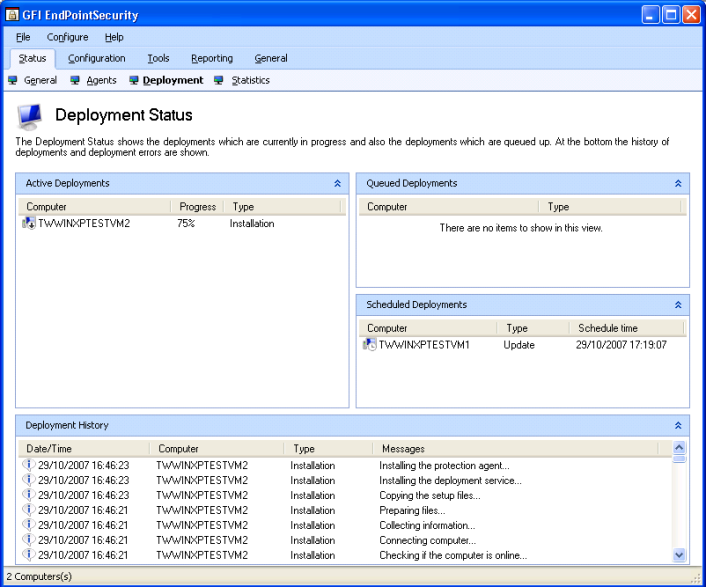This screenshot has width=706, height=587.
Task: Sort Scheduled Deployments by Computer column
Action: [x=428, y=328]
